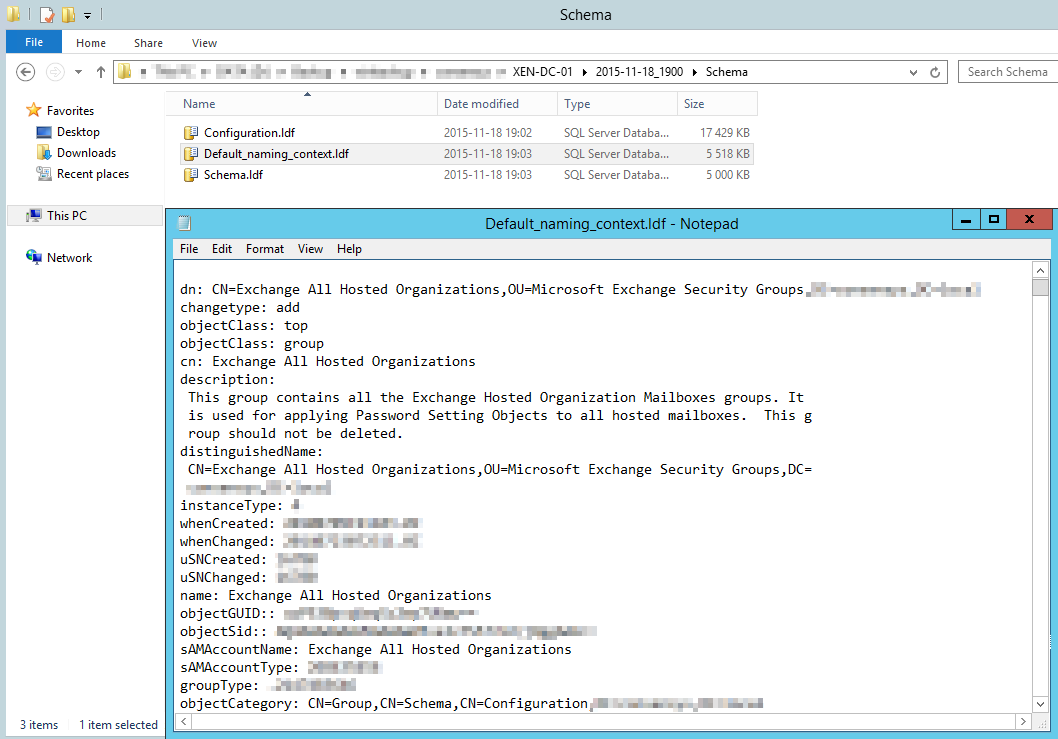Select the Configuration.ldf file
Image resolution: width=1058 pixels, height=739 pixels.
pos(250,132)
